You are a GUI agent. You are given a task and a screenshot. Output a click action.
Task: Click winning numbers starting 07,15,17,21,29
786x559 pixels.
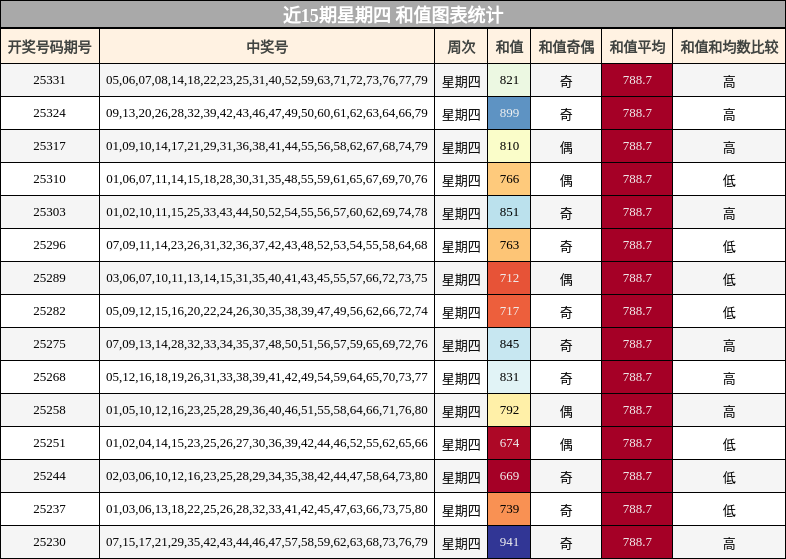(x=267, y=542)
